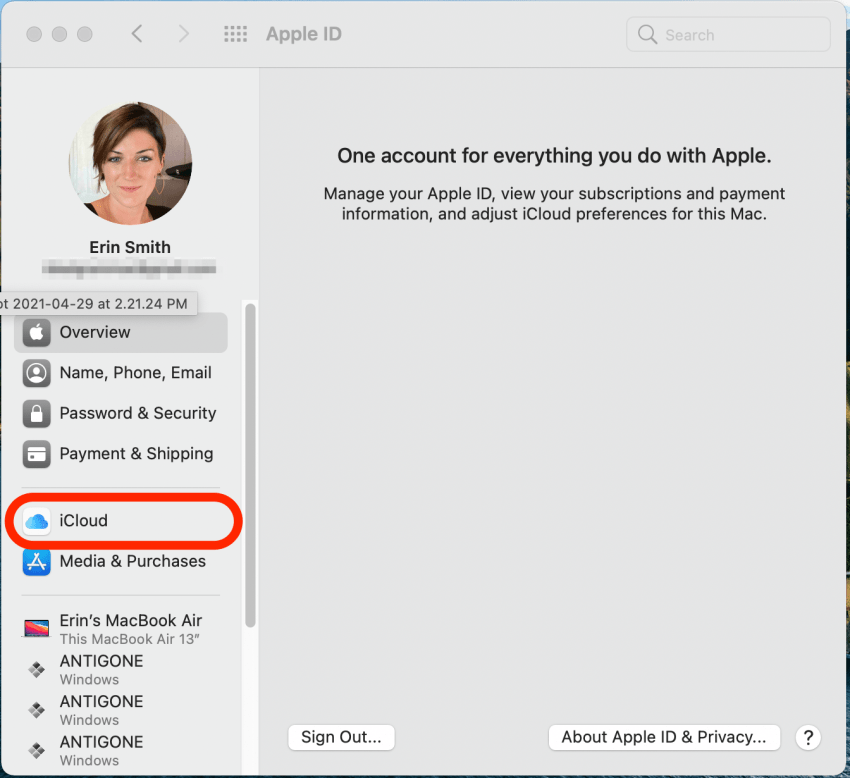The image size is (850, 778).
Task: Click the credit card Payment icon
Action: [36, 454]
